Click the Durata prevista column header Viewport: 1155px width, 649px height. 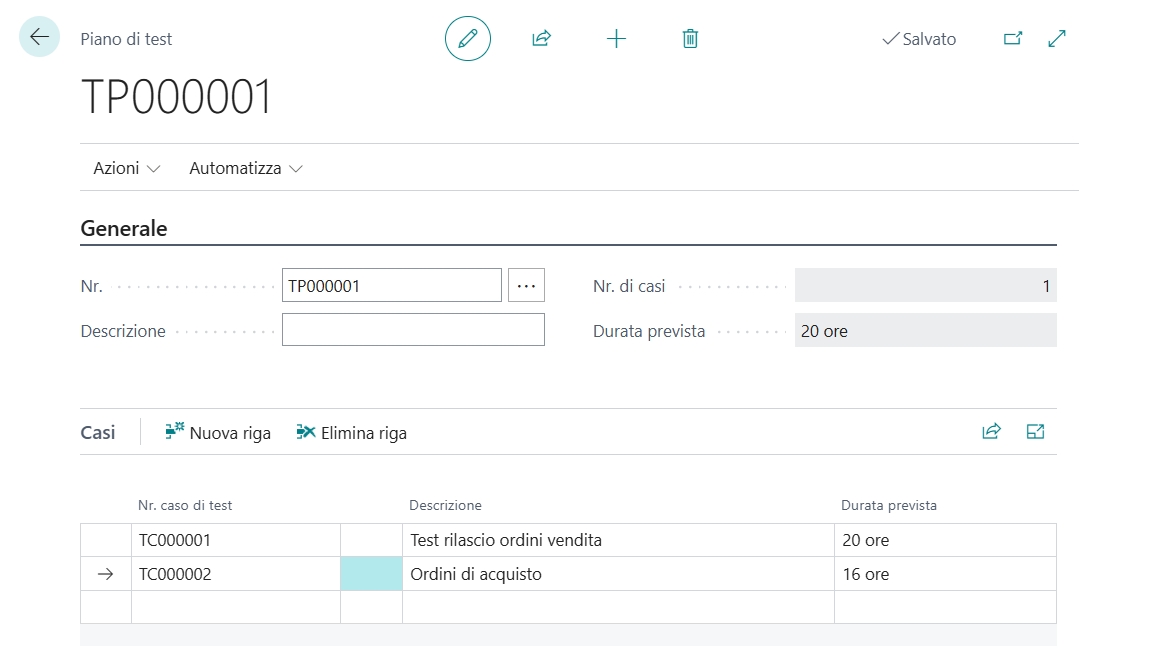[888, 505]
